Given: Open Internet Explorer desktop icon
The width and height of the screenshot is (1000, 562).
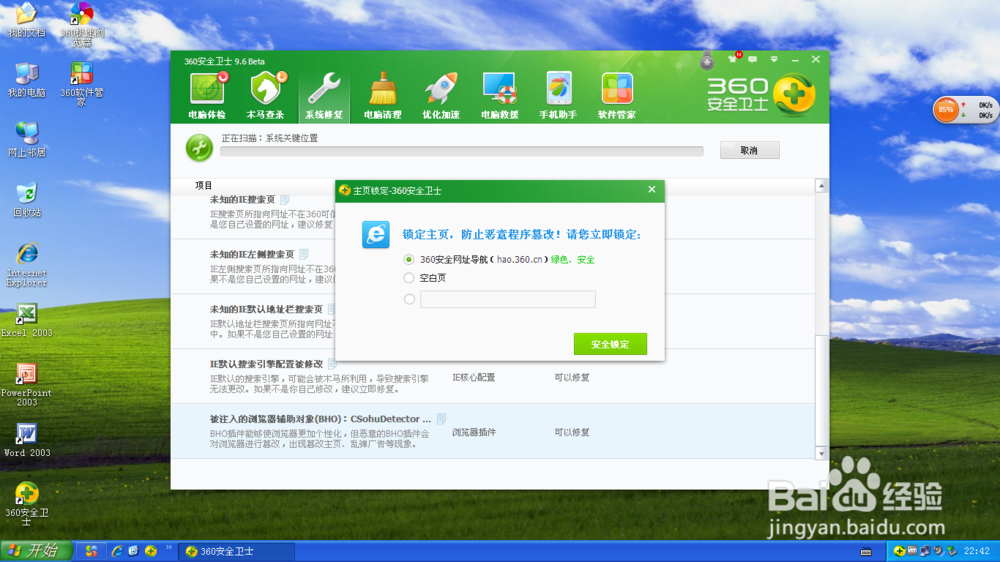Looking at the screenshot, I should pyautogui.click(x=26, y=264).
